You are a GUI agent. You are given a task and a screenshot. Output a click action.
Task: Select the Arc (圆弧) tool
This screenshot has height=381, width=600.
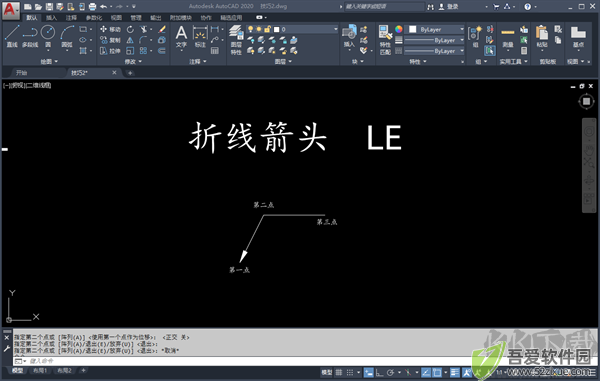click(x=67, y=36)
